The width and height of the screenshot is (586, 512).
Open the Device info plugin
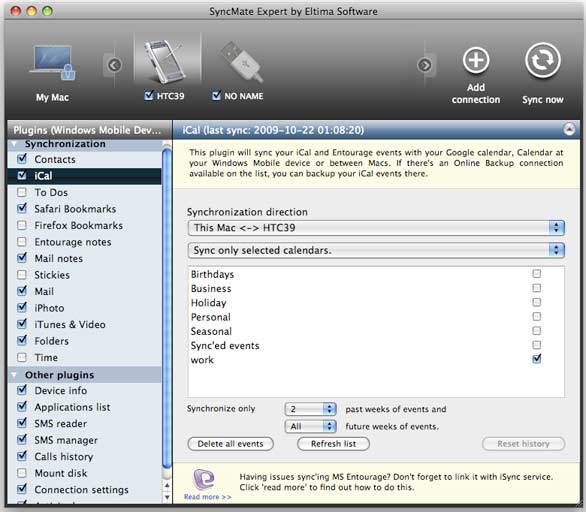pyautogui.click(x=84, y=390)
